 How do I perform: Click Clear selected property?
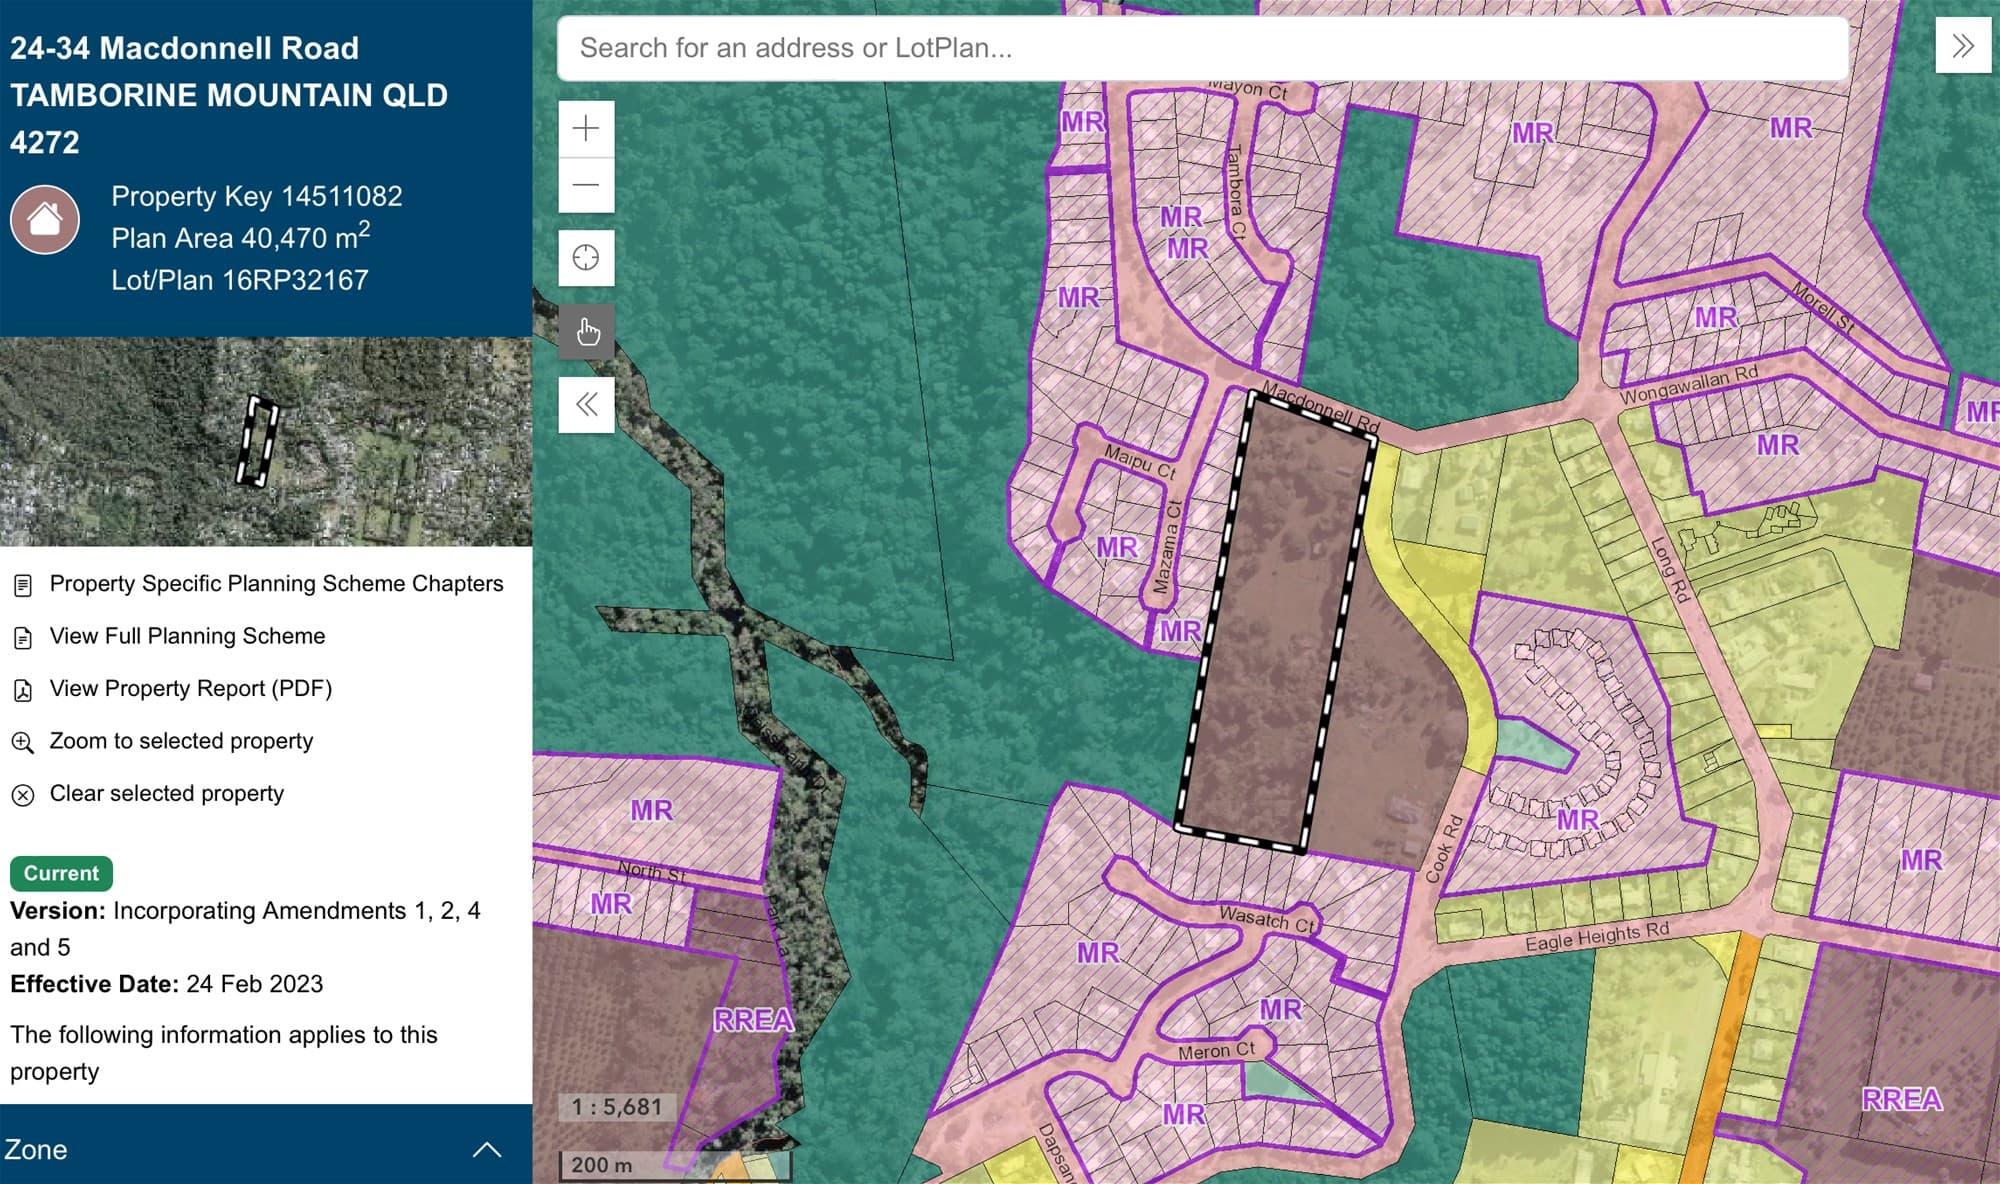[x=166, y=793]
